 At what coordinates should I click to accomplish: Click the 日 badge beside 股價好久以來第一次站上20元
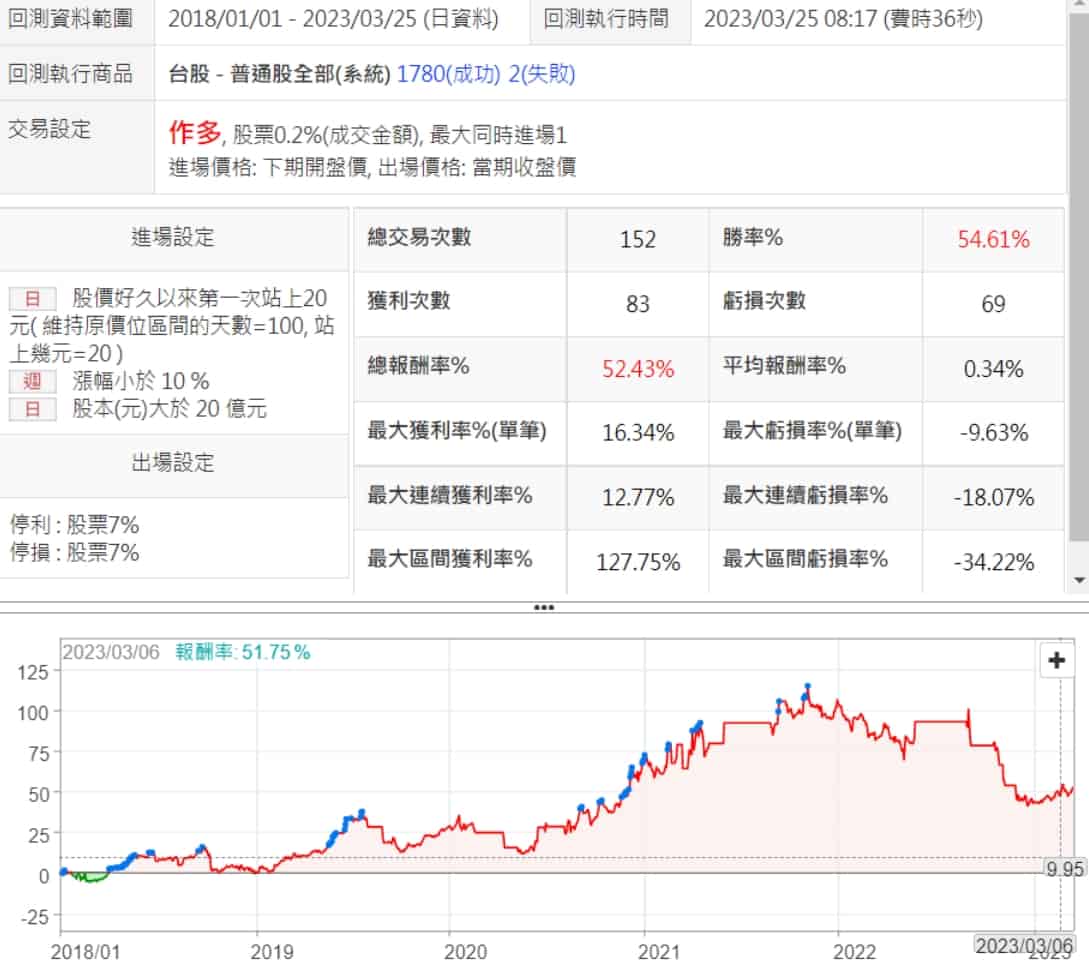pyautogui.click(x=32, y=299)
